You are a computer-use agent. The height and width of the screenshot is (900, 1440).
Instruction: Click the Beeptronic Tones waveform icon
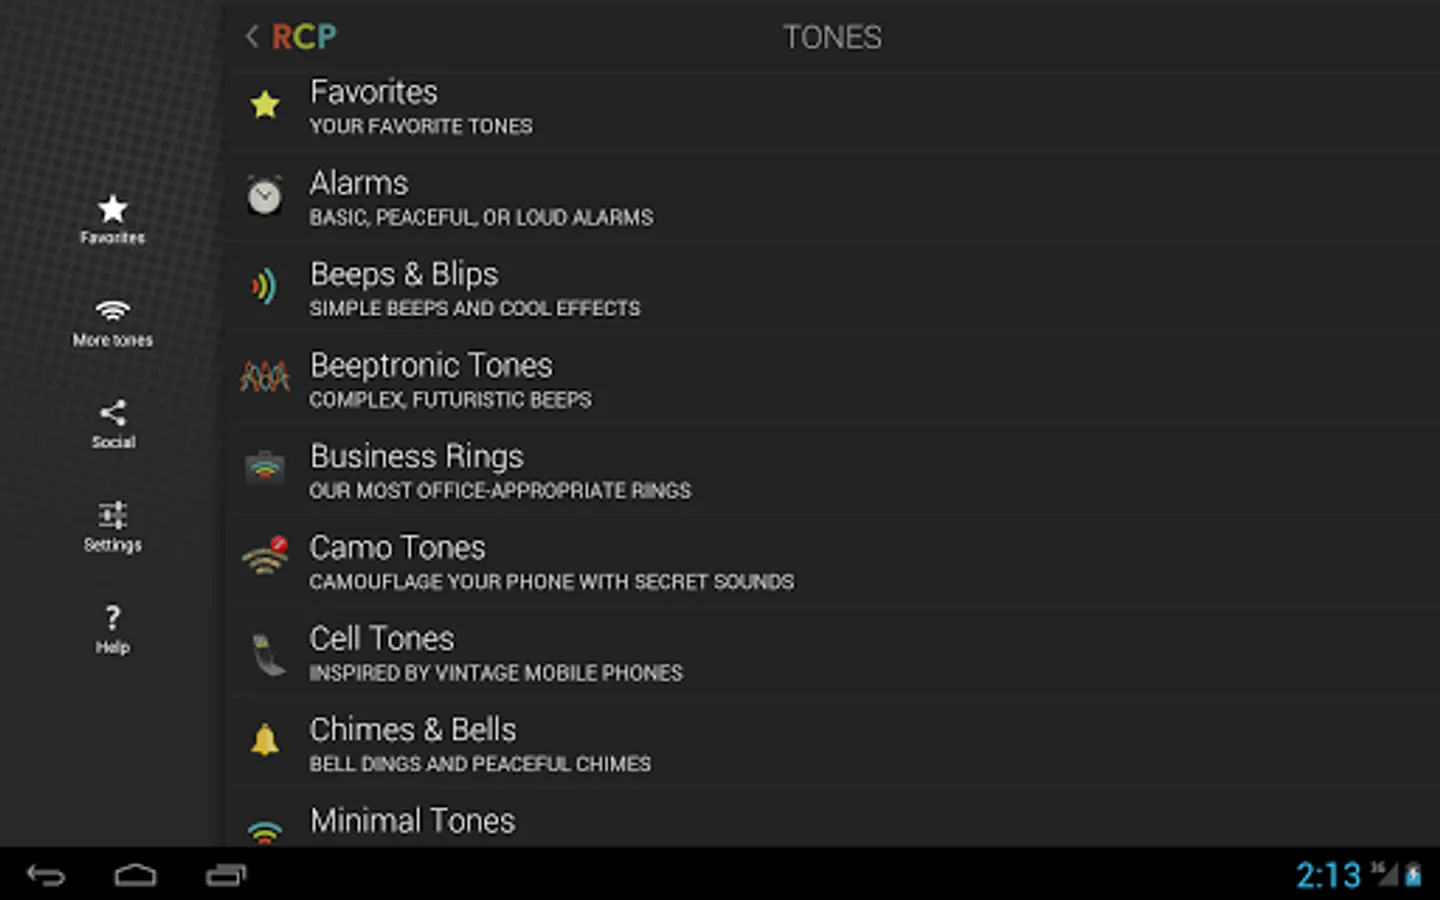(265, 377)
